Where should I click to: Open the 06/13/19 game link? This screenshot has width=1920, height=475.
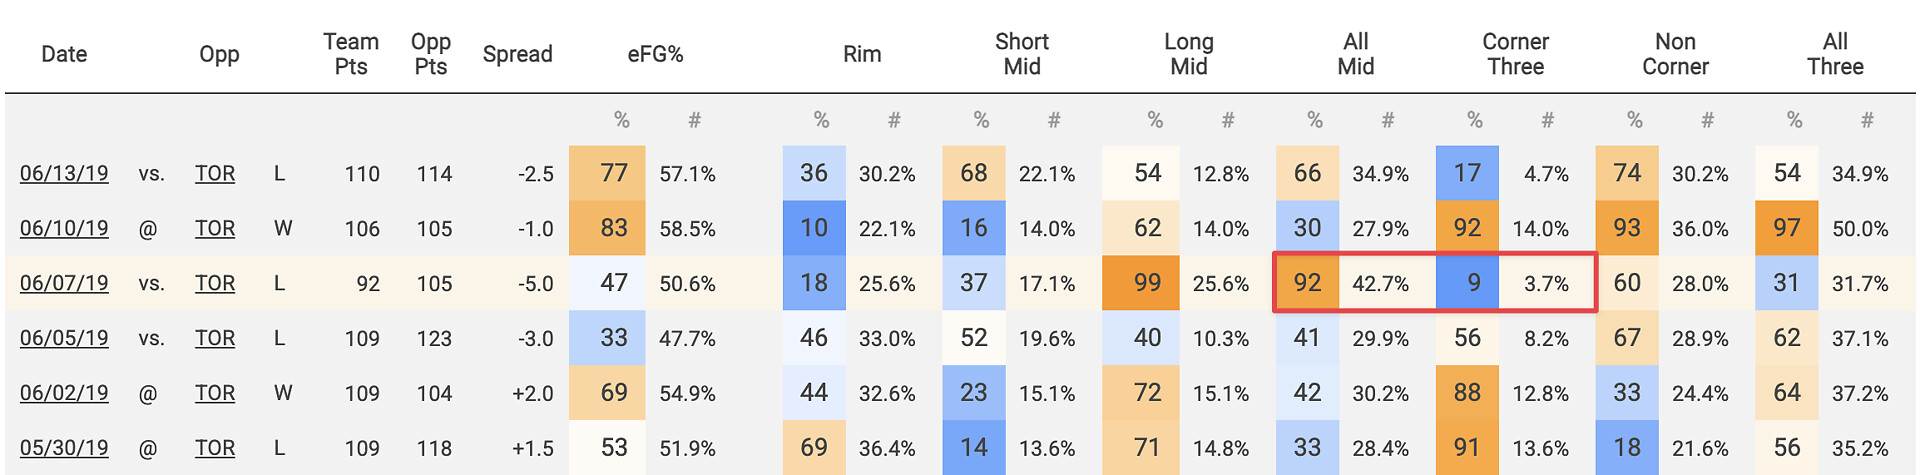coord(64,174)
